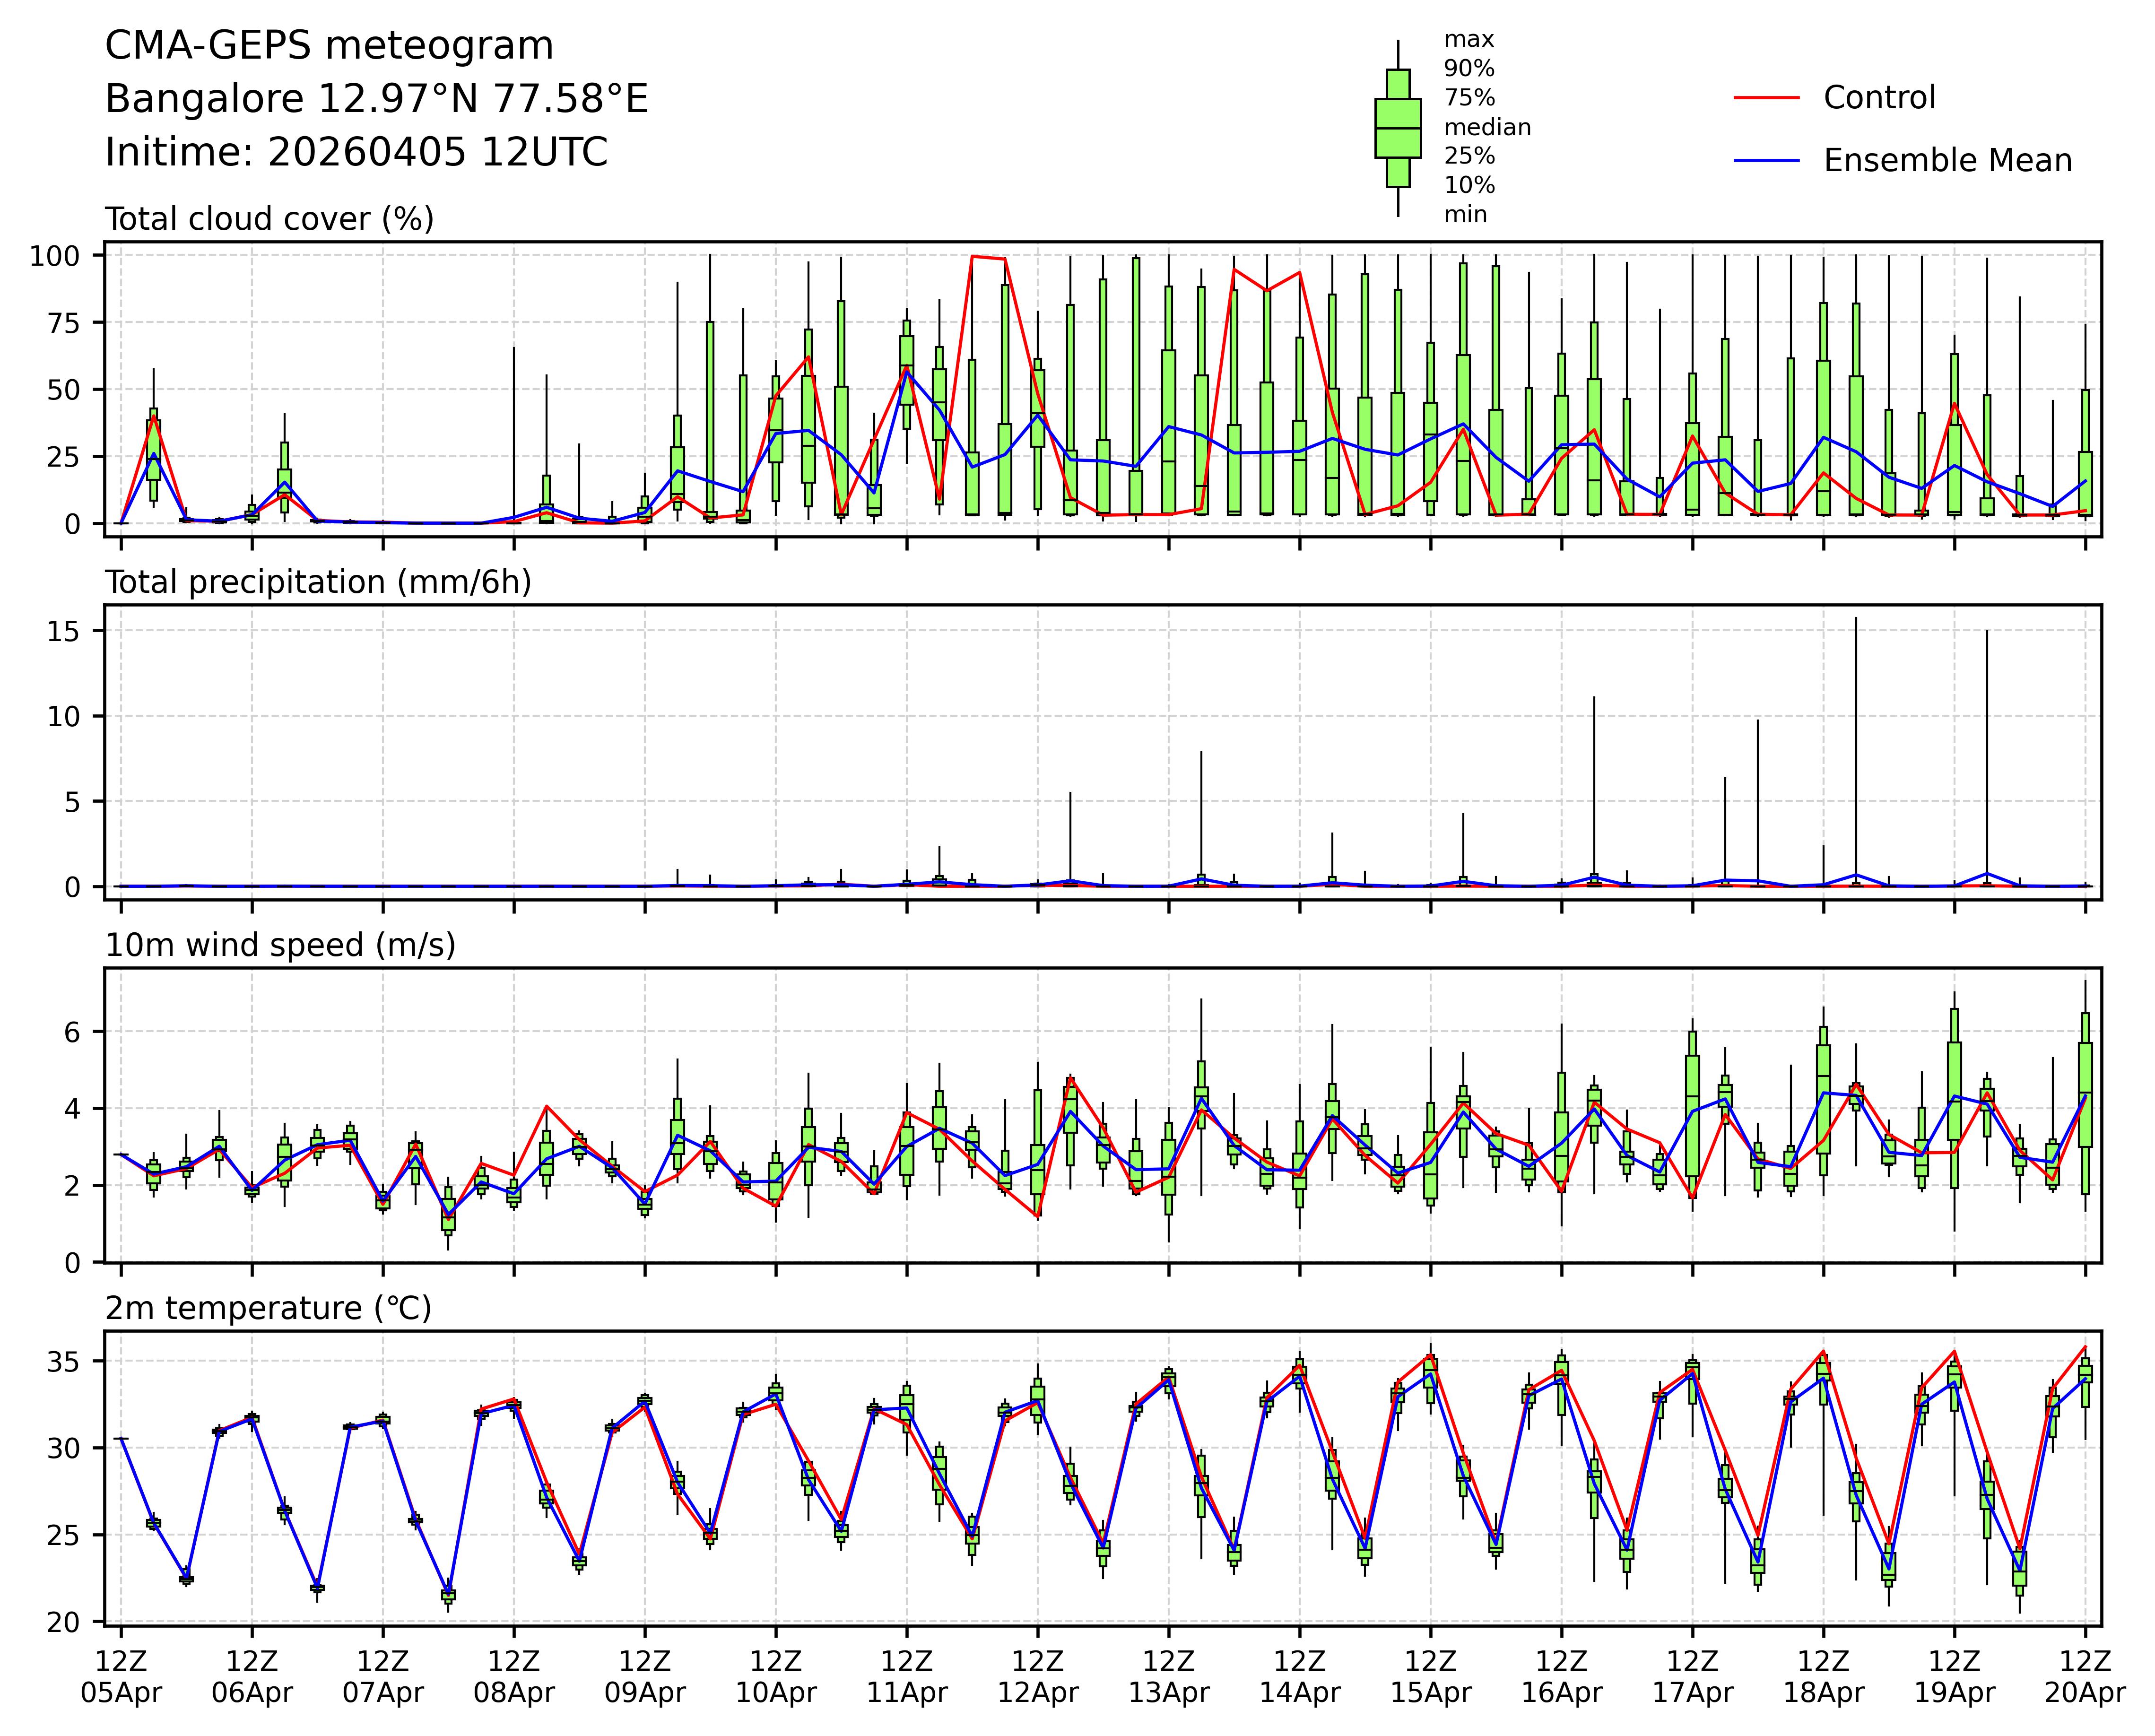The width and height of the screenshot is (2155, 1736).
Task: Click the Total cloud cover panel title
Action: (x=269, y=219)
